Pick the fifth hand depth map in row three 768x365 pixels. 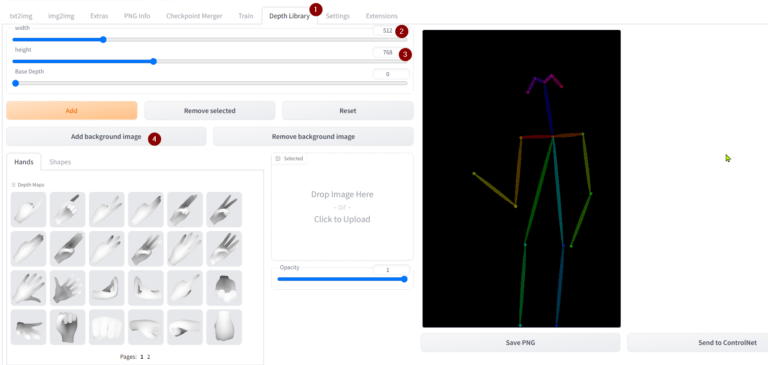tap(185, 288)
